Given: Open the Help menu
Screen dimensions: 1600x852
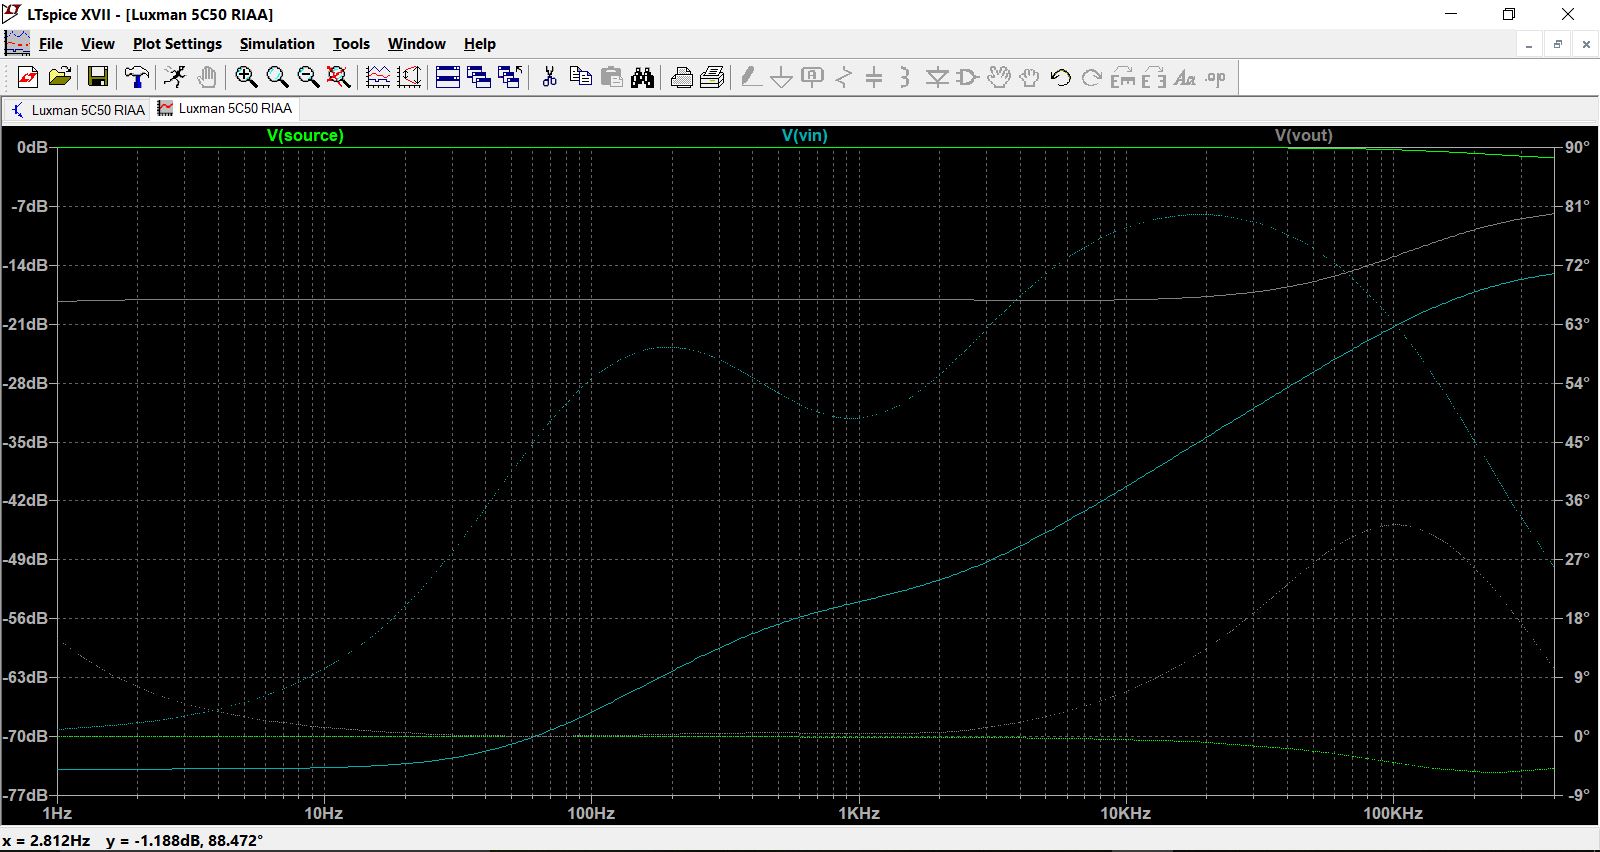Looking at the screenshot, I should [x=480, y=44].
